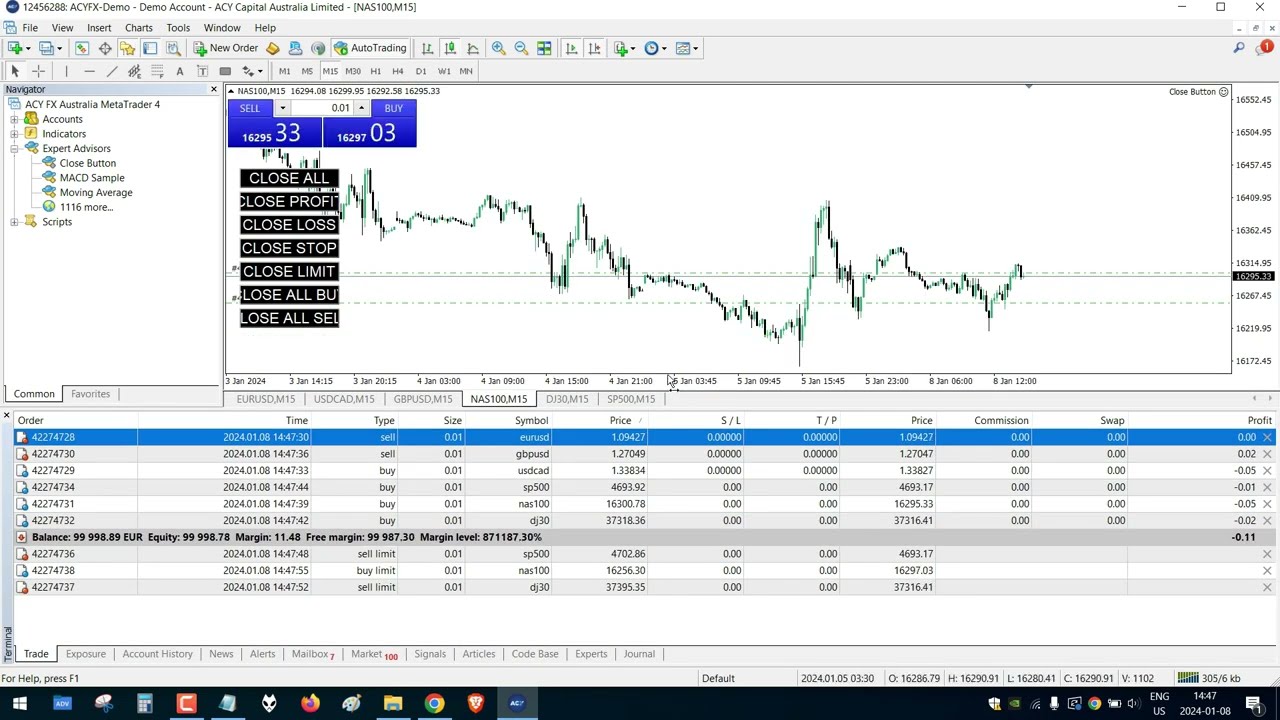1280x720 pixels.
Task: Open the Templates dropdown arrow
Action: 695,48
